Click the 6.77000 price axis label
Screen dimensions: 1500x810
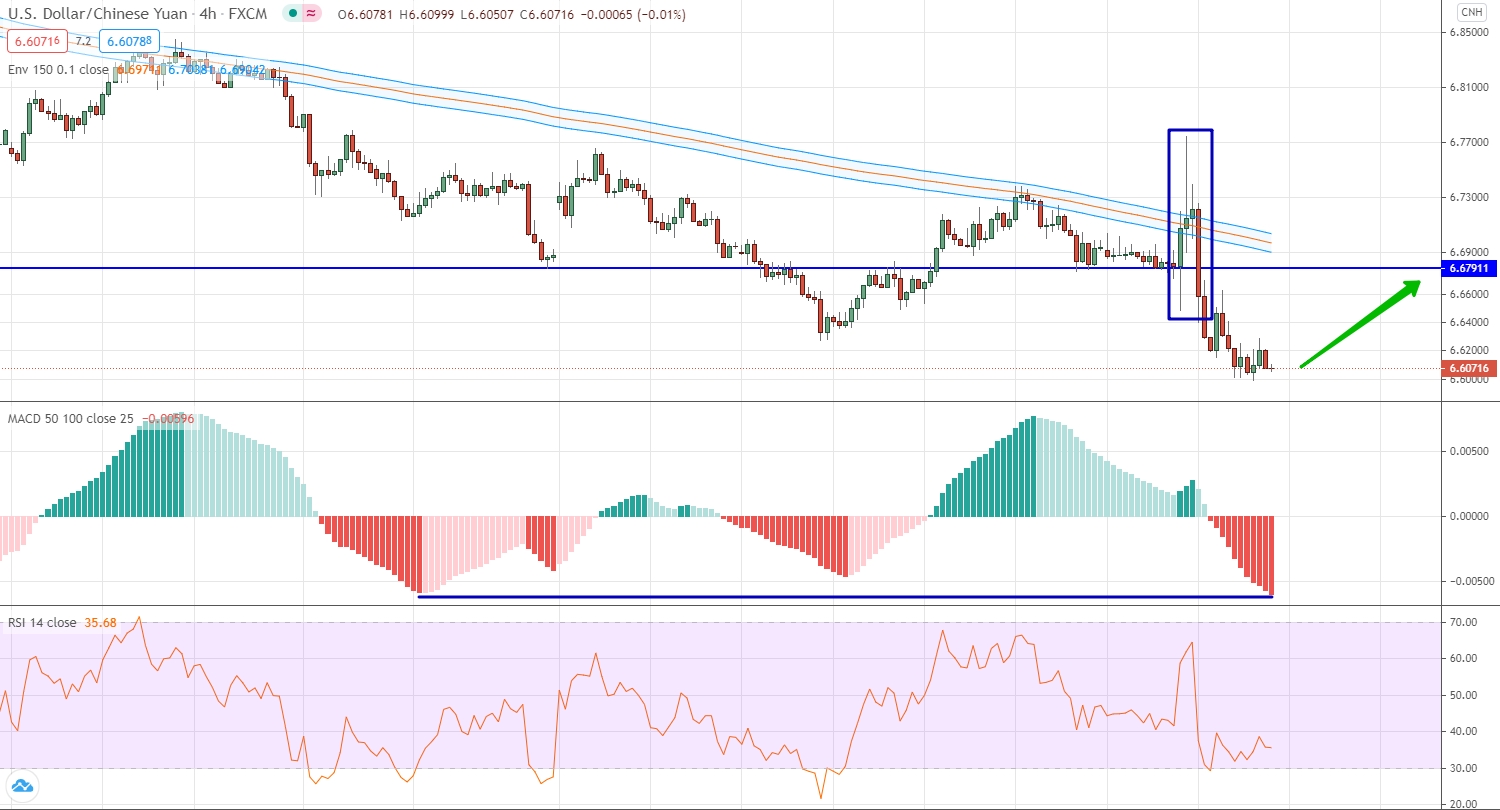point(1469,142)
